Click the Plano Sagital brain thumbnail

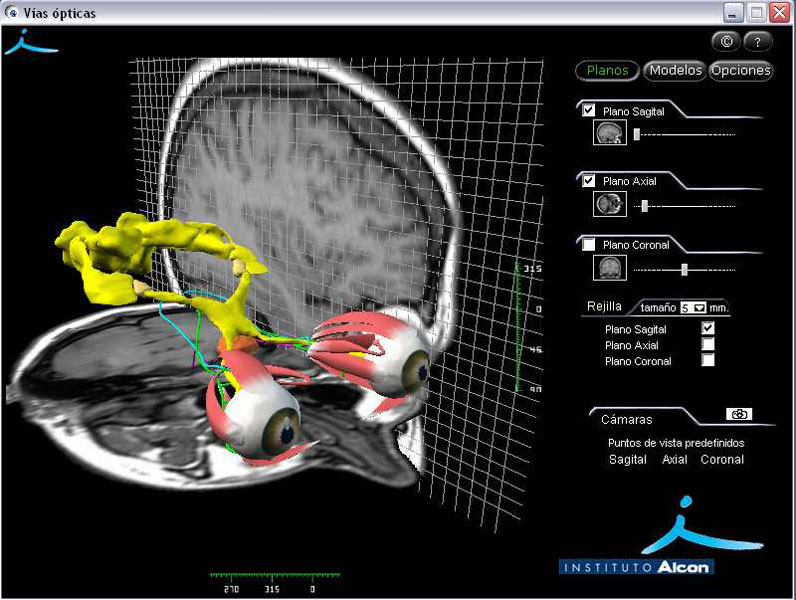[610, 133]
